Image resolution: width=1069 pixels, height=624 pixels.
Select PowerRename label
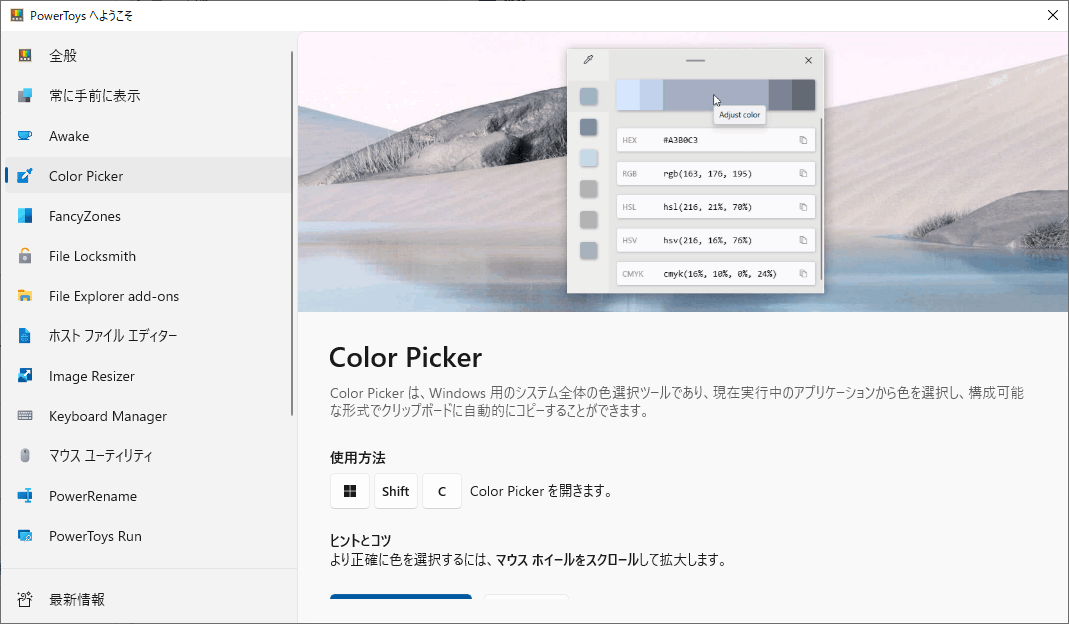coord(93,496)
